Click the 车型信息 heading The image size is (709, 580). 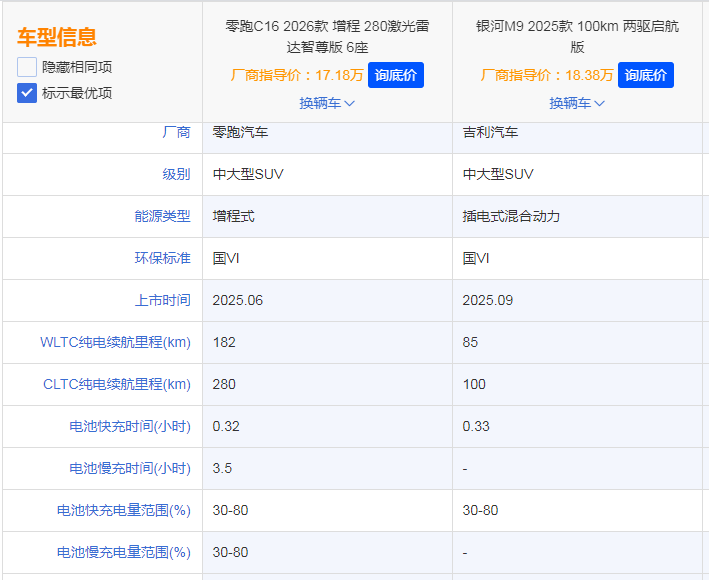57,38
